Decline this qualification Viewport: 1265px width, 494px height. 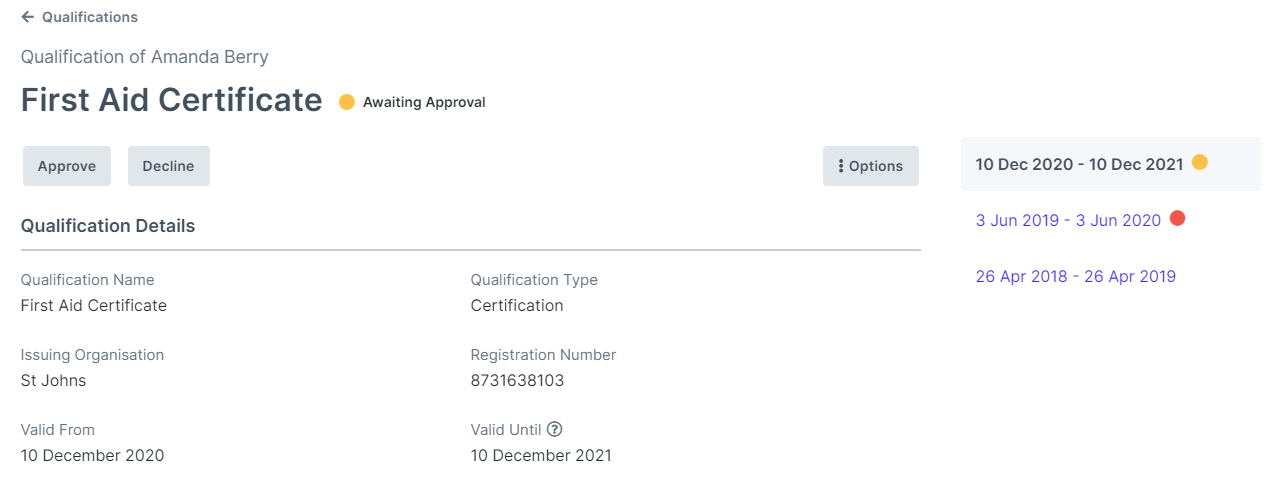168,166
